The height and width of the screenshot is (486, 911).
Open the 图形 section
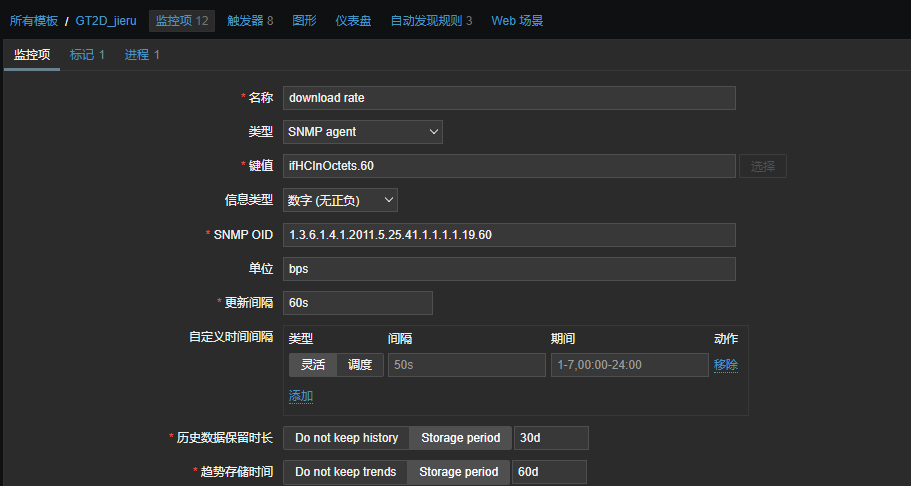306,20
